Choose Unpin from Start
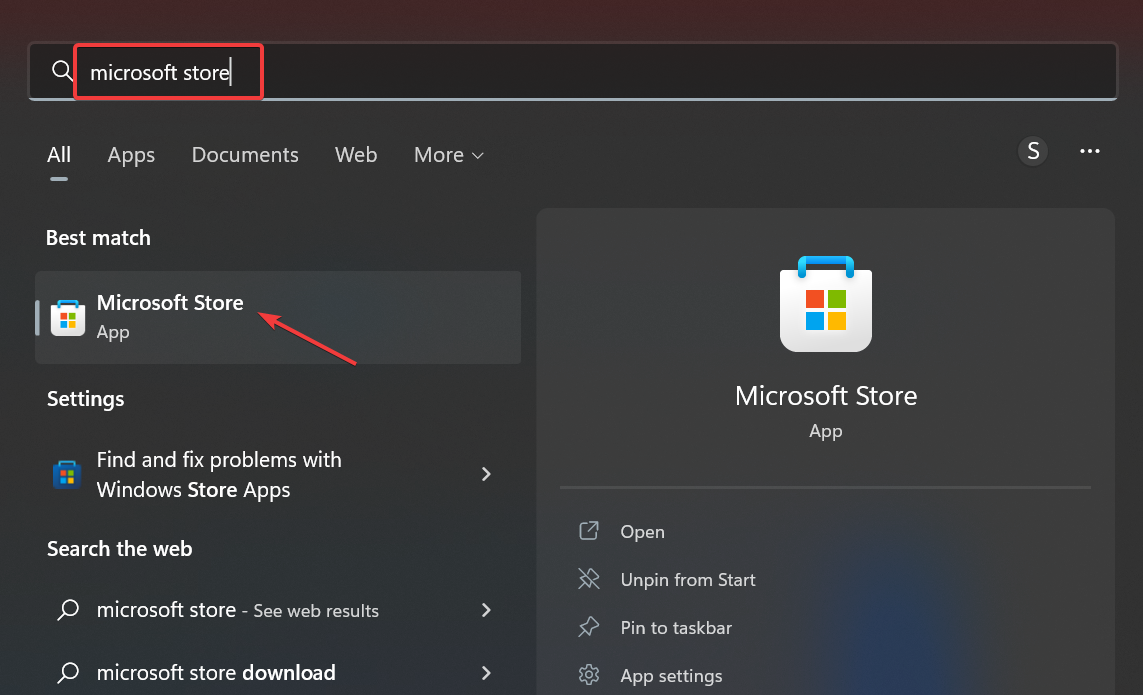1143x695 pixels. click(687, 580)
